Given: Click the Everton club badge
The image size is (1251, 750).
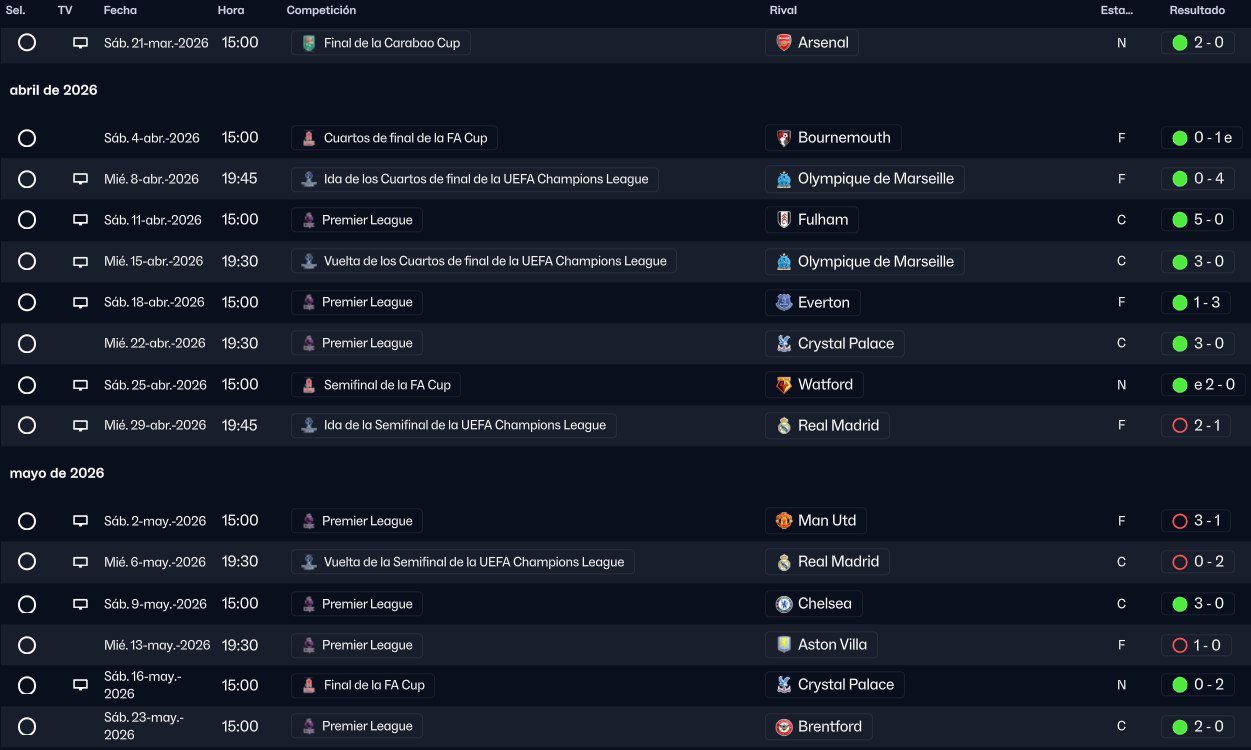Looking at the screenshot, I should (784, 302).
